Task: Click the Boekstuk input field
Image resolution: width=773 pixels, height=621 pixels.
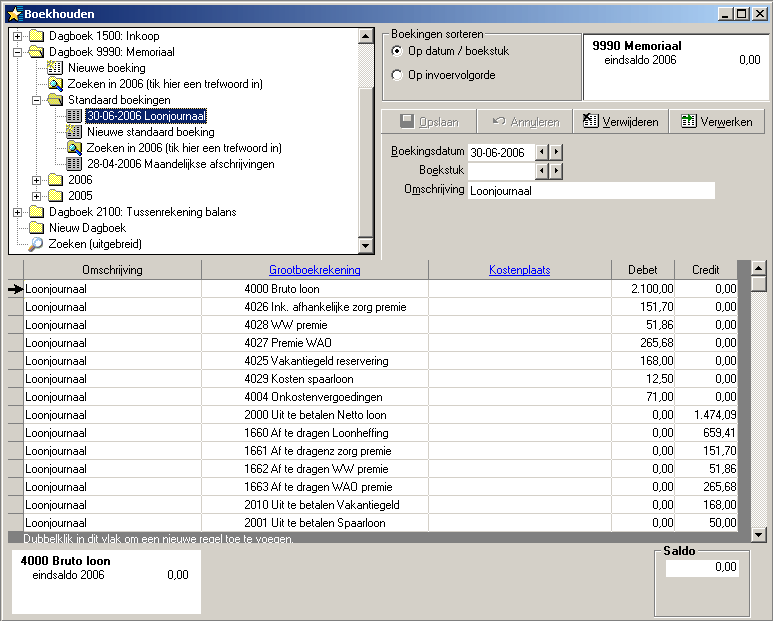Action: (x=501, y=171)
